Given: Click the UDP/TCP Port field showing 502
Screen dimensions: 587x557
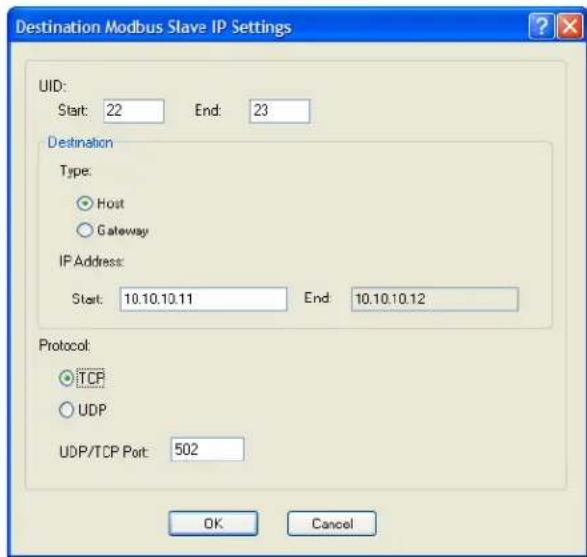Looking at the screenshot, I should (x=207, y=449).
